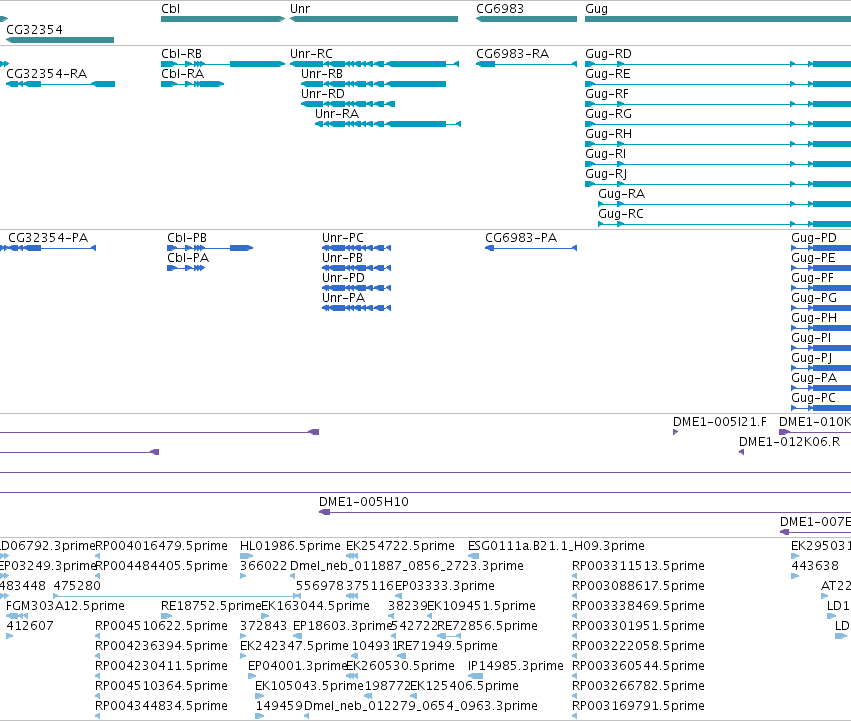This screenshot has width=851, height=721.
Task: Click the Cbl gene label
Action: pyautogui.click(x=170, y=9)
